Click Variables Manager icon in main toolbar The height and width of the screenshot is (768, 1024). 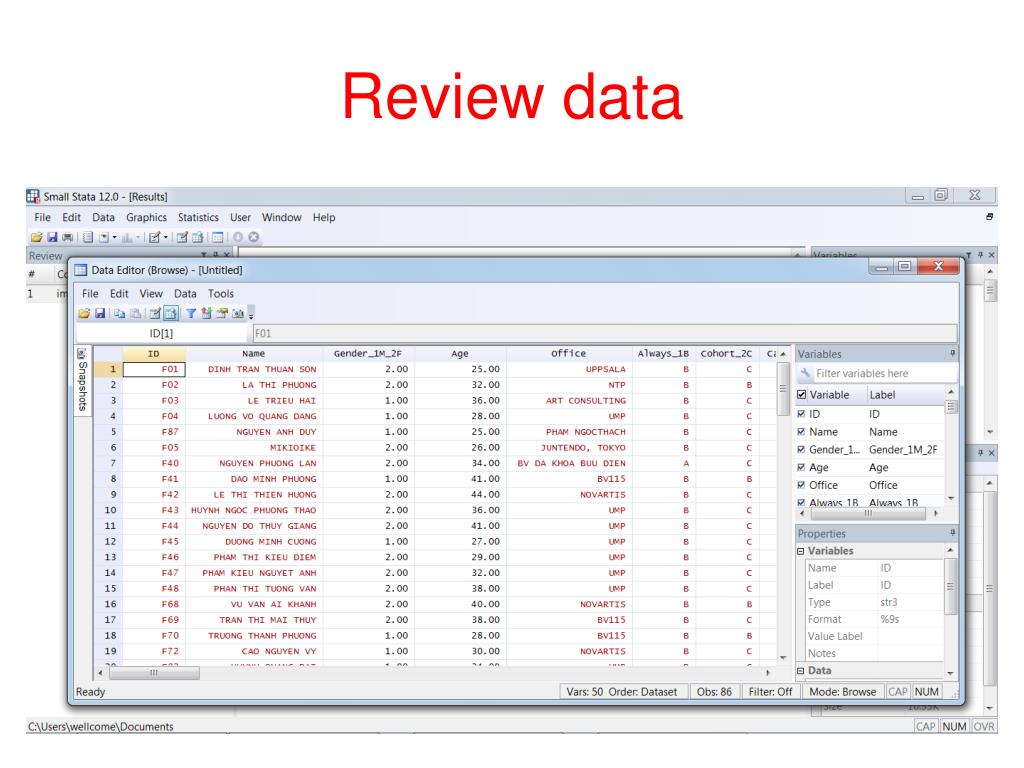click(x=217, y=237)
